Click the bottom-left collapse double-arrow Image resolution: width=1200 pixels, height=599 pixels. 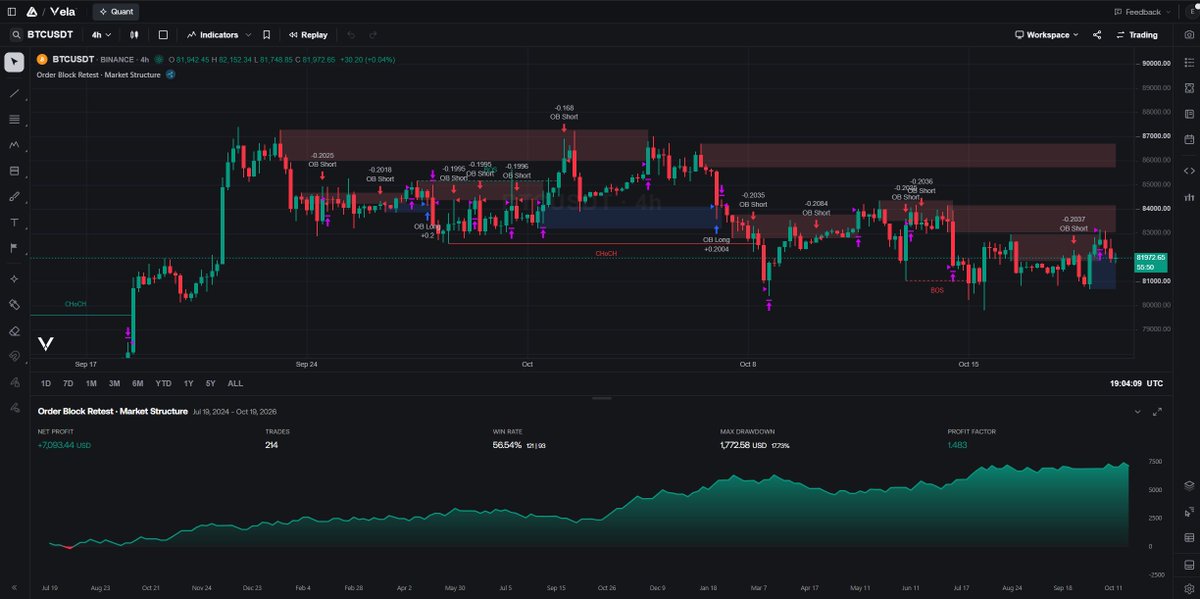point(14,588)
